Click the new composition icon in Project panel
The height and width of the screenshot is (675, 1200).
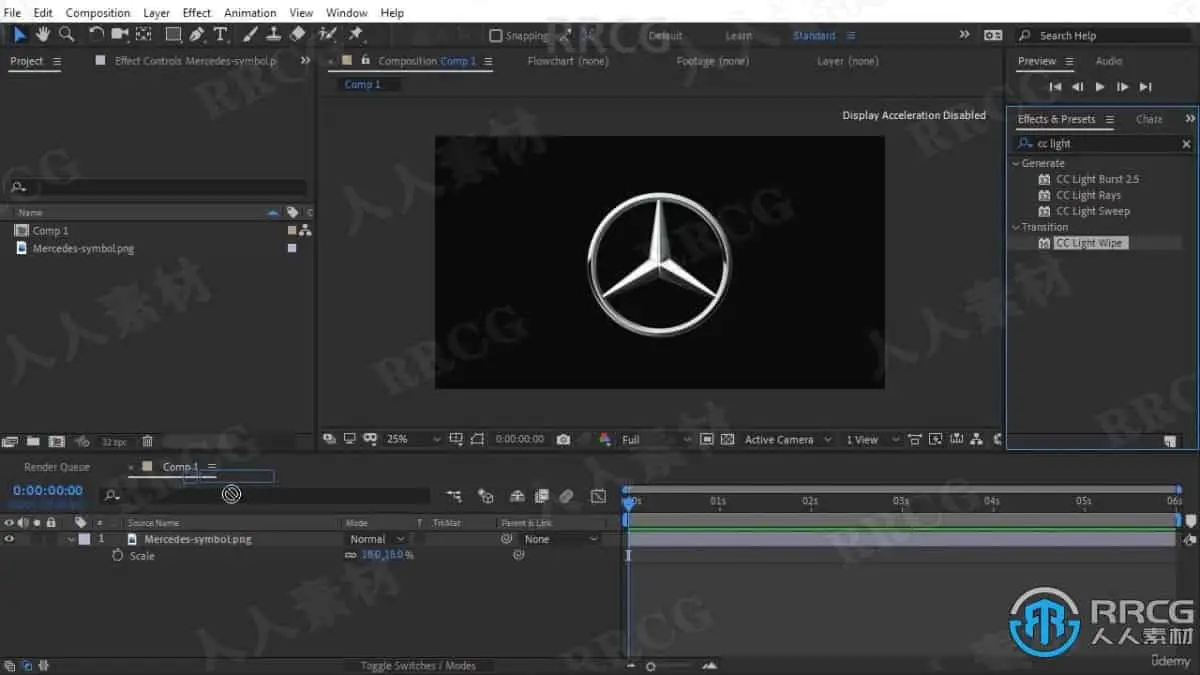(x=56, y=441)
